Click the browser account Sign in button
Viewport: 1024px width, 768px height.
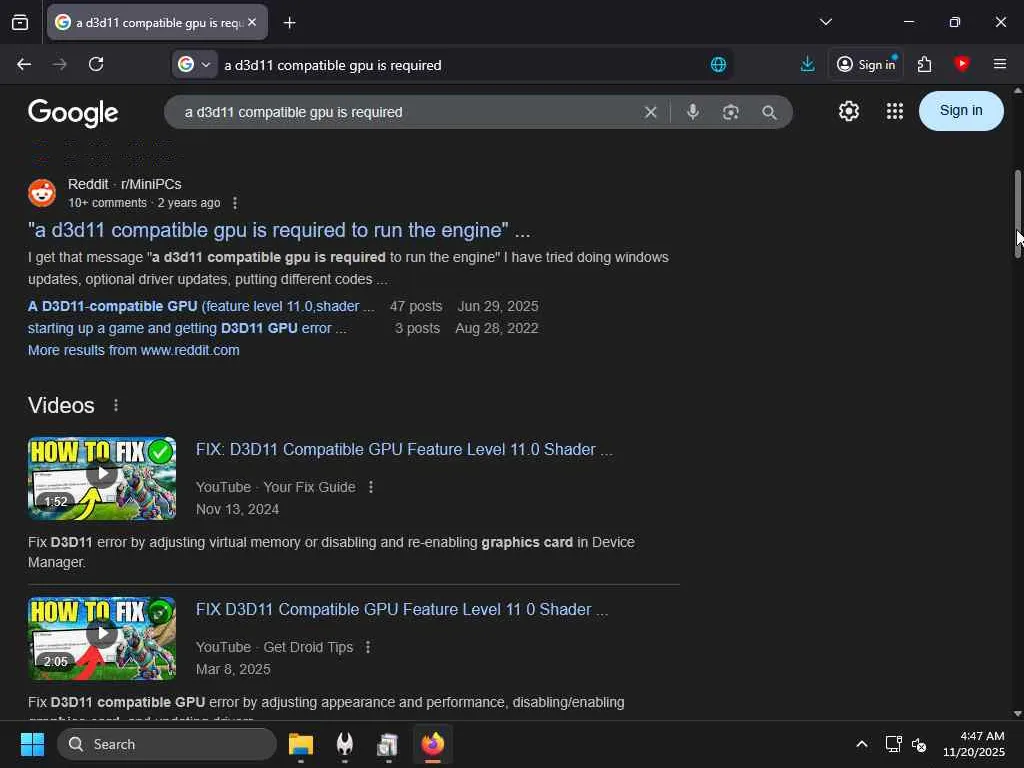click(866, 64)
